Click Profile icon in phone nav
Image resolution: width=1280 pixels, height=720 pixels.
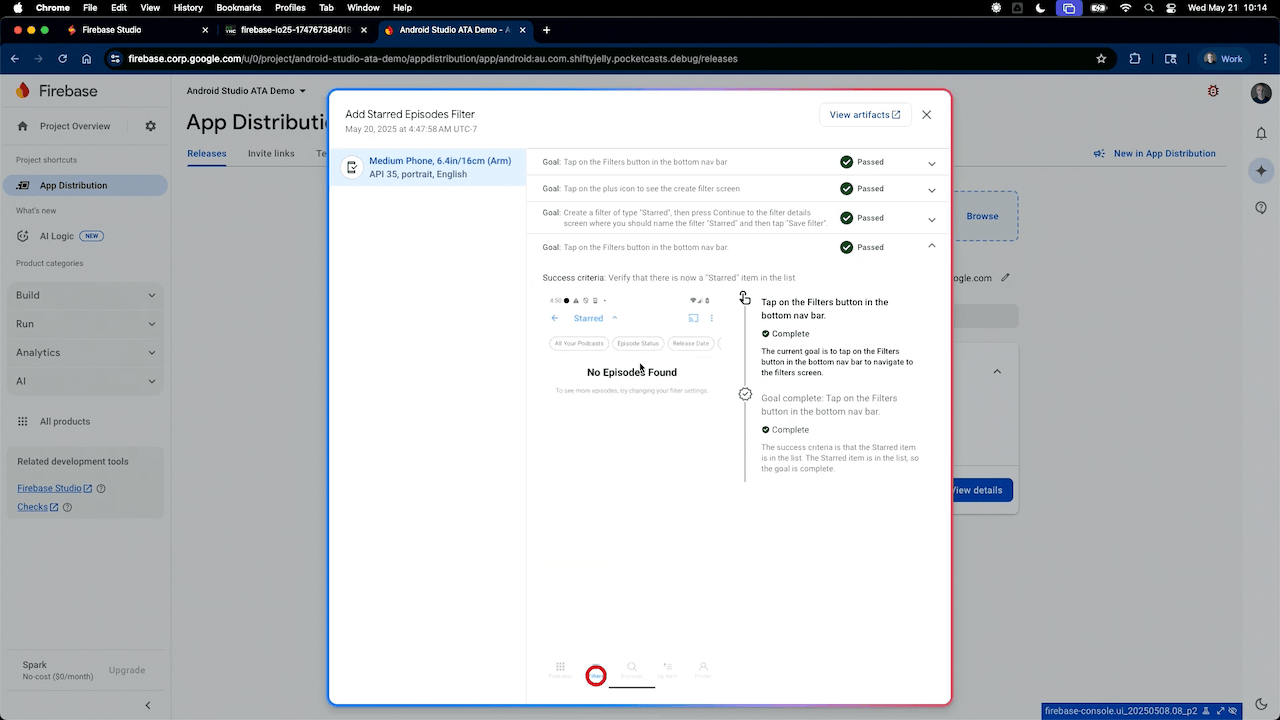pos(703,669)
